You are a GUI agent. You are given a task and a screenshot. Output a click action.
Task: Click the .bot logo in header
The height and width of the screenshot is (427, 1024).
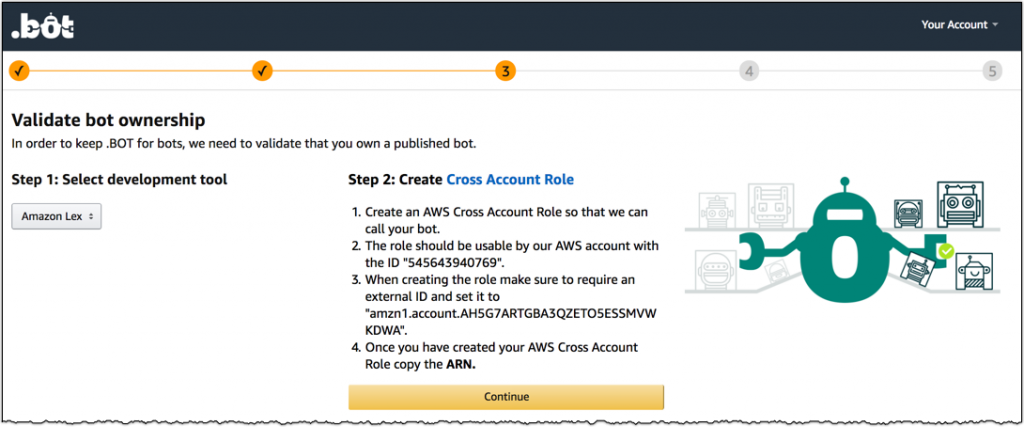click(x=43, y=26)
